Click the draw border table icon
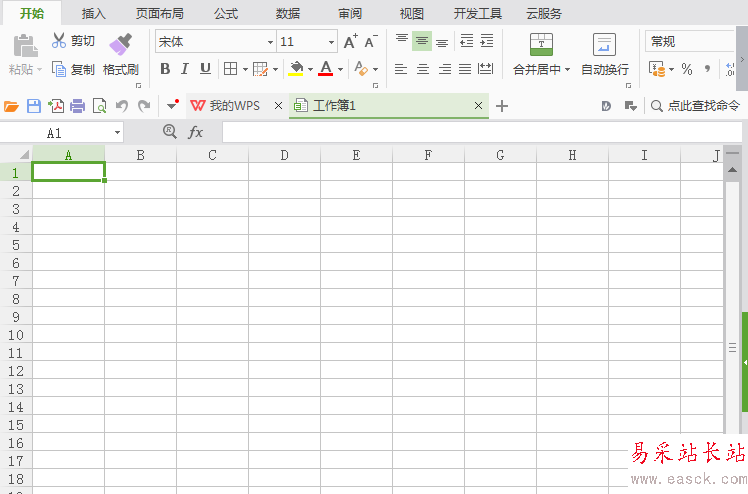 click(260, 69)
